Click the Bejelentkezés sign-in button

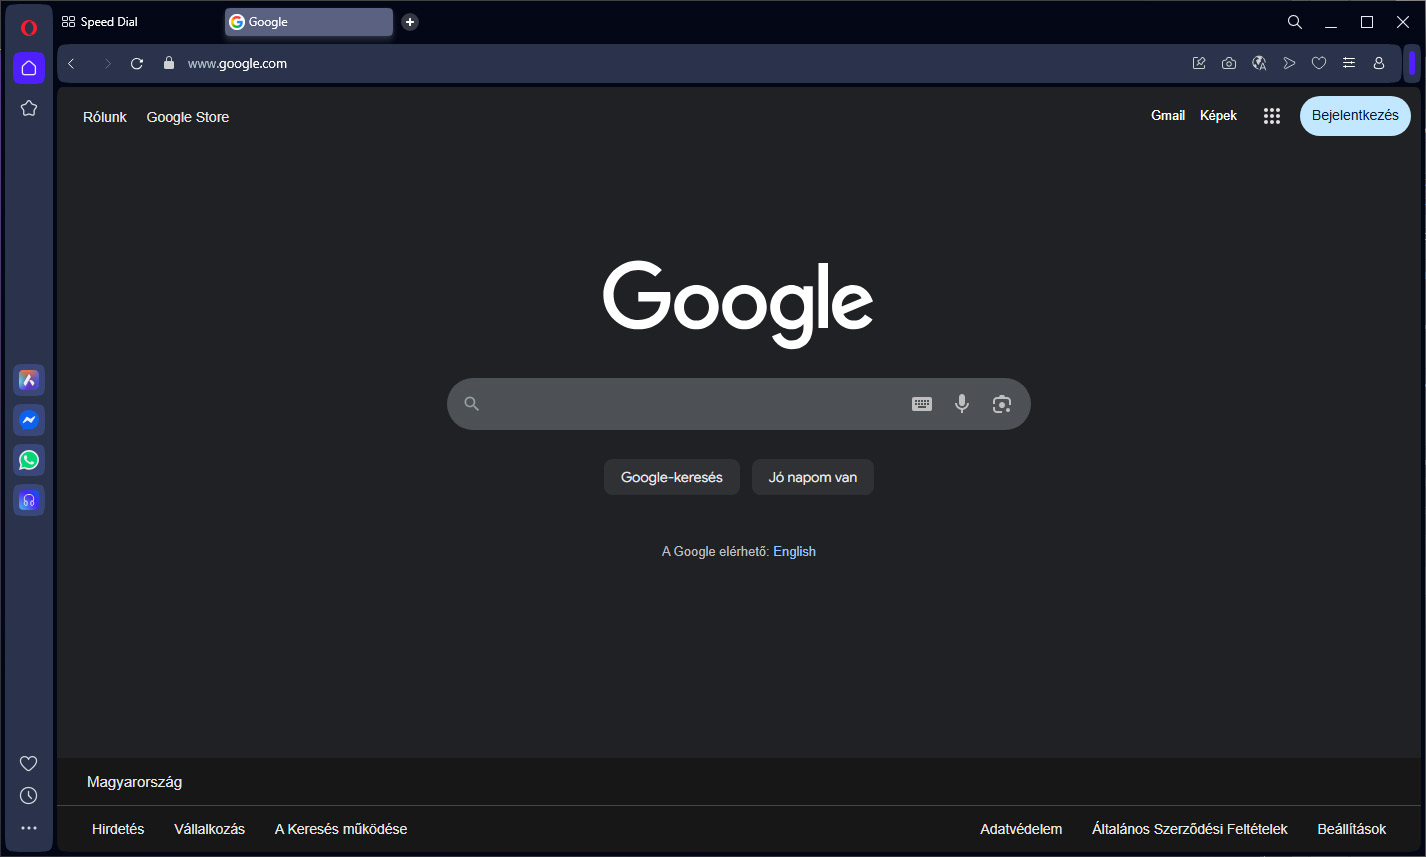(1354, 116)
